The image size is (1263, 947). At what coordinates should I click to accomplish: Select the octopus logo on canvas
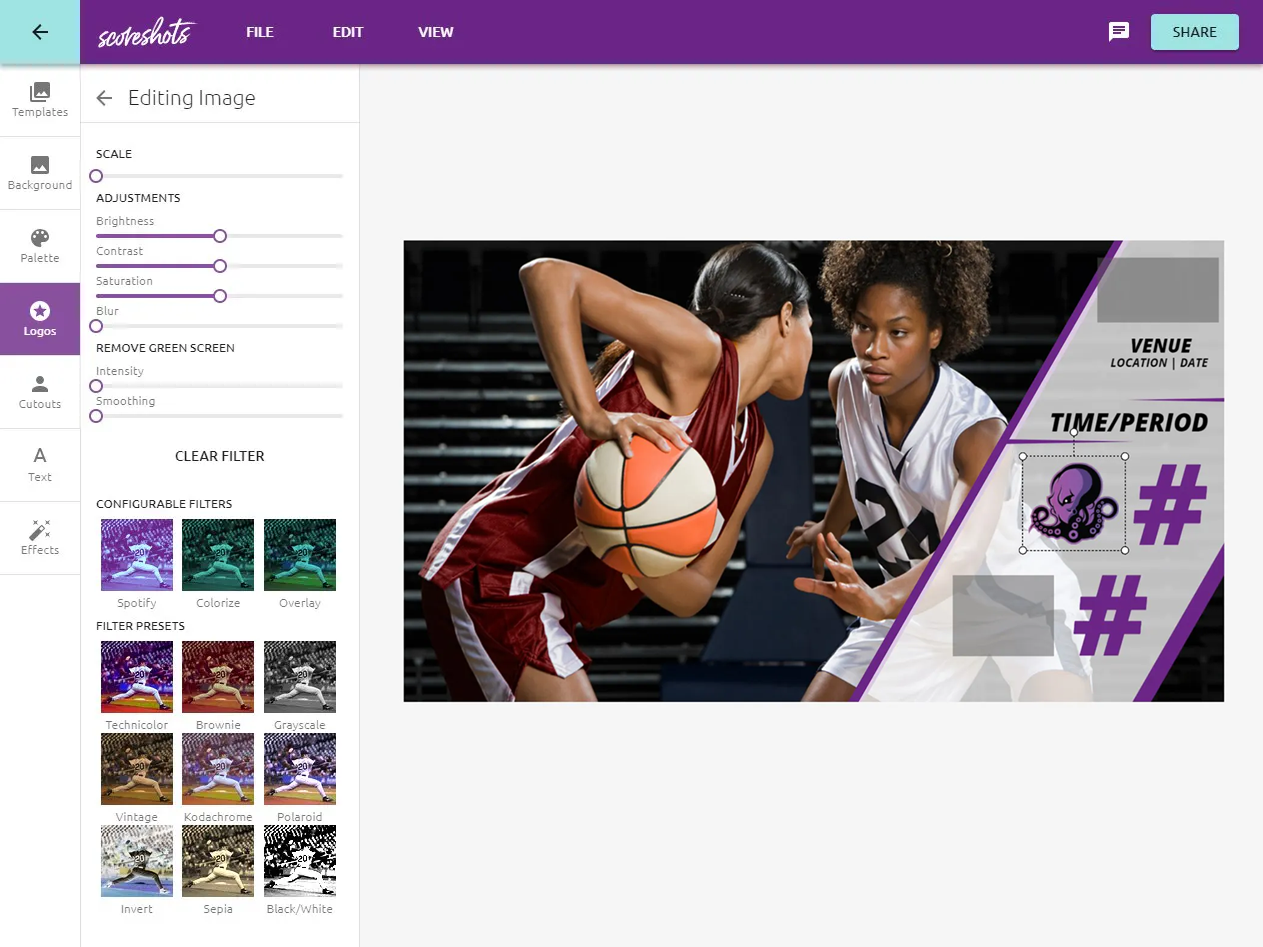(1073, 504)
